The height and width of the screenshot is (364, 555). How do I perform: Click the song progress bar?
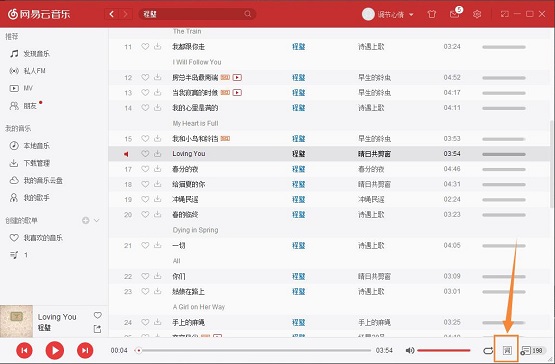(x=253, y=351)
